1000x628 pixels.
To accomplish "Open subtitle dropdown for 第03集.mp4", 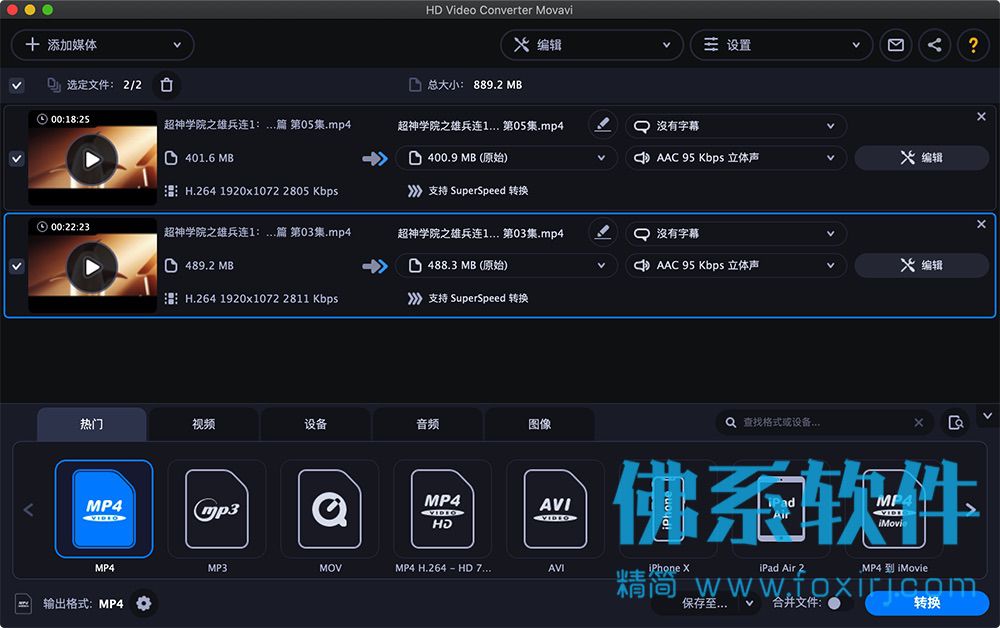I will point(736,234).
